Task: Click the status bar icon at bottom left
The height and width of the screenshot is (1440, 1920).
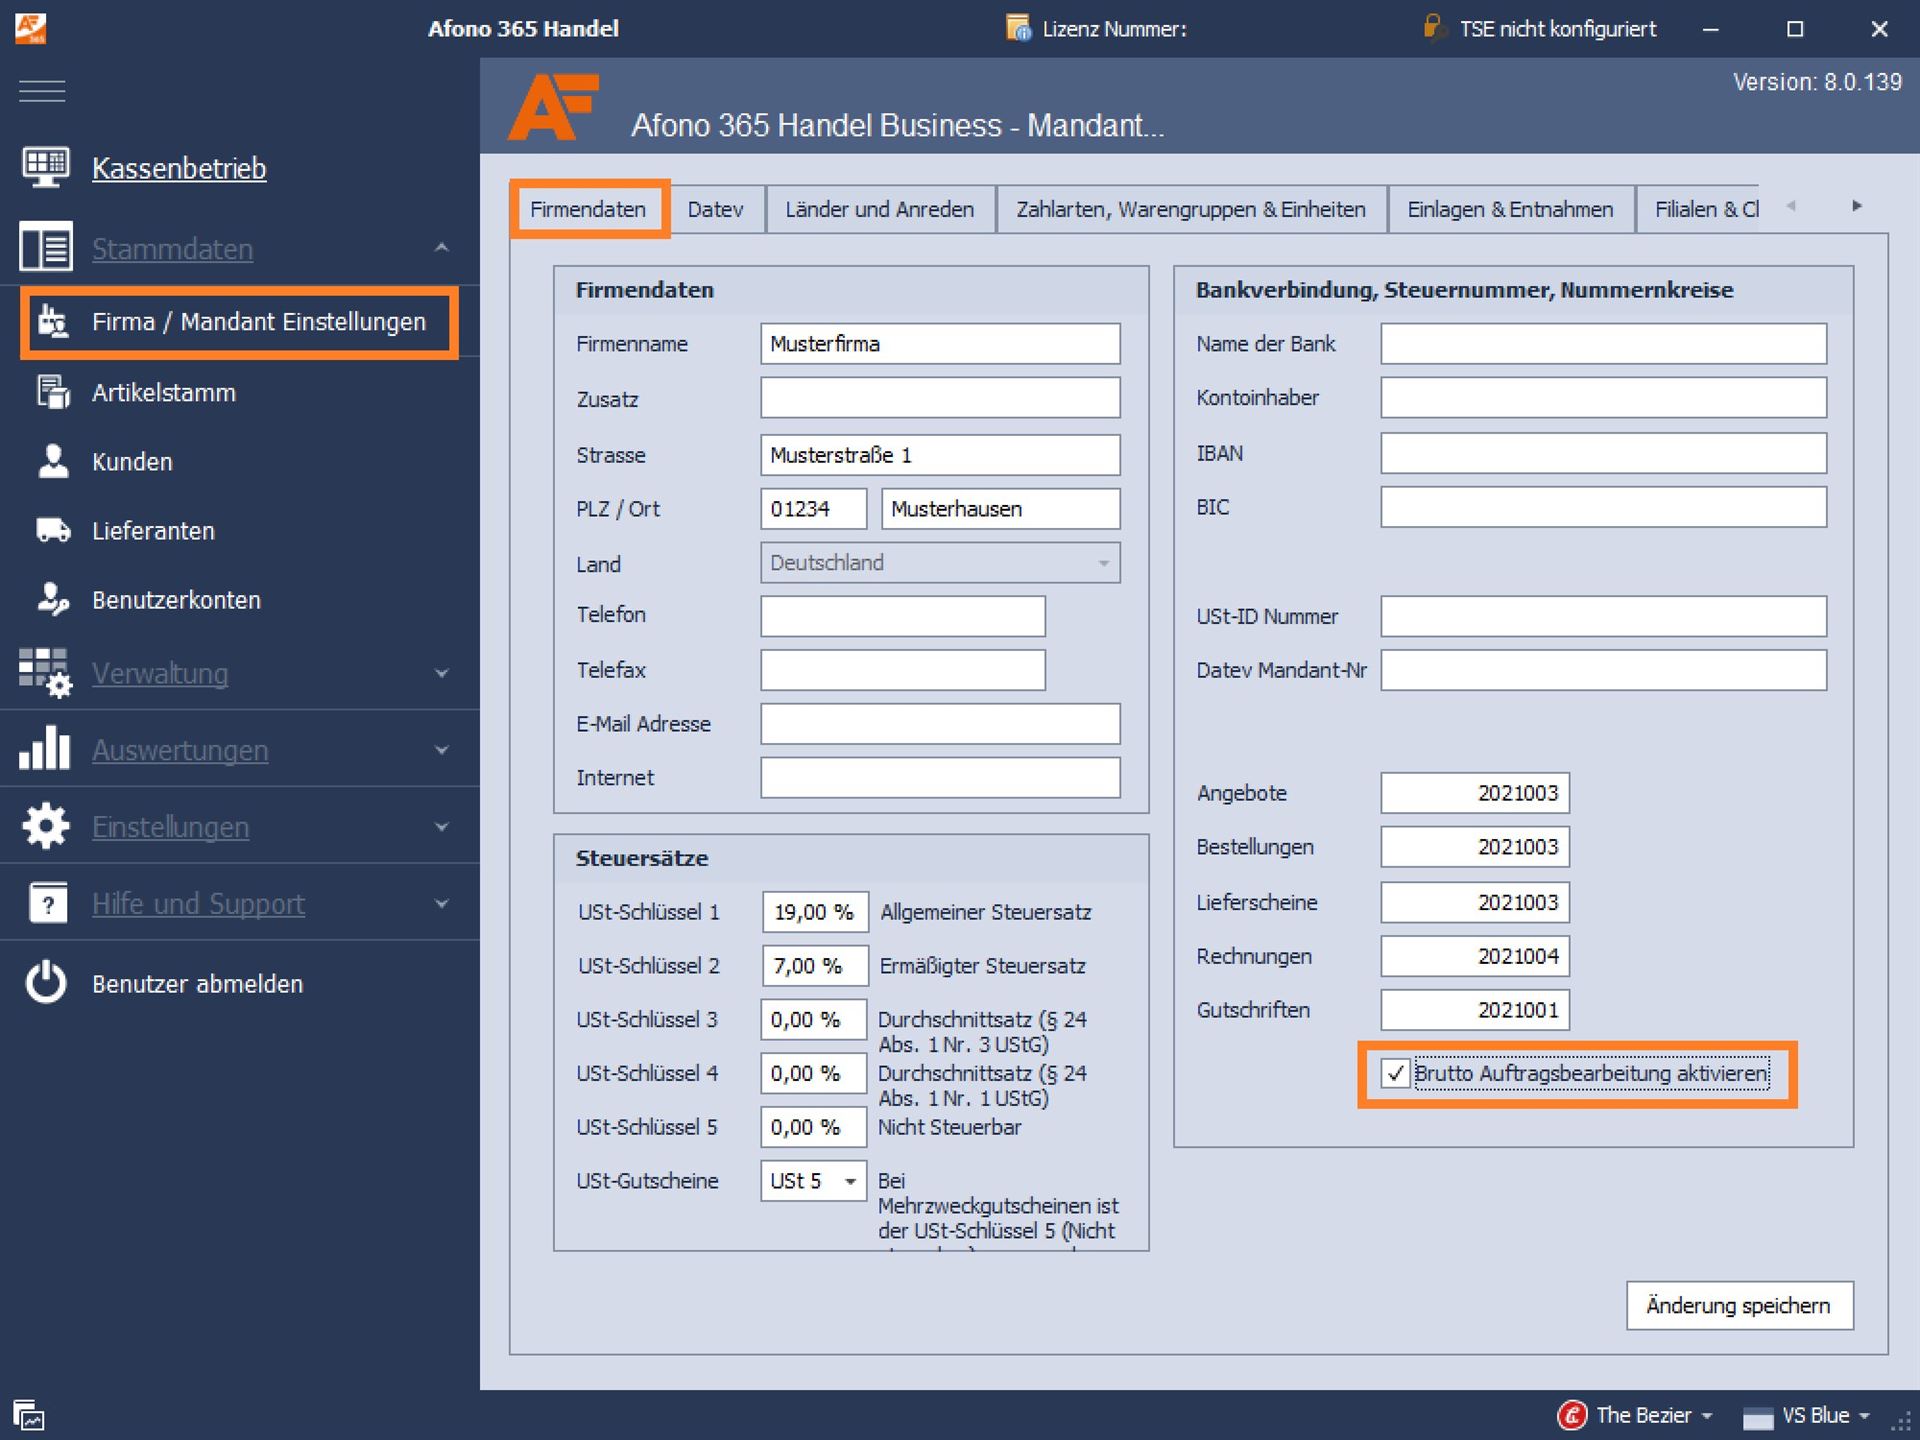Action: tap(28, 1415)
